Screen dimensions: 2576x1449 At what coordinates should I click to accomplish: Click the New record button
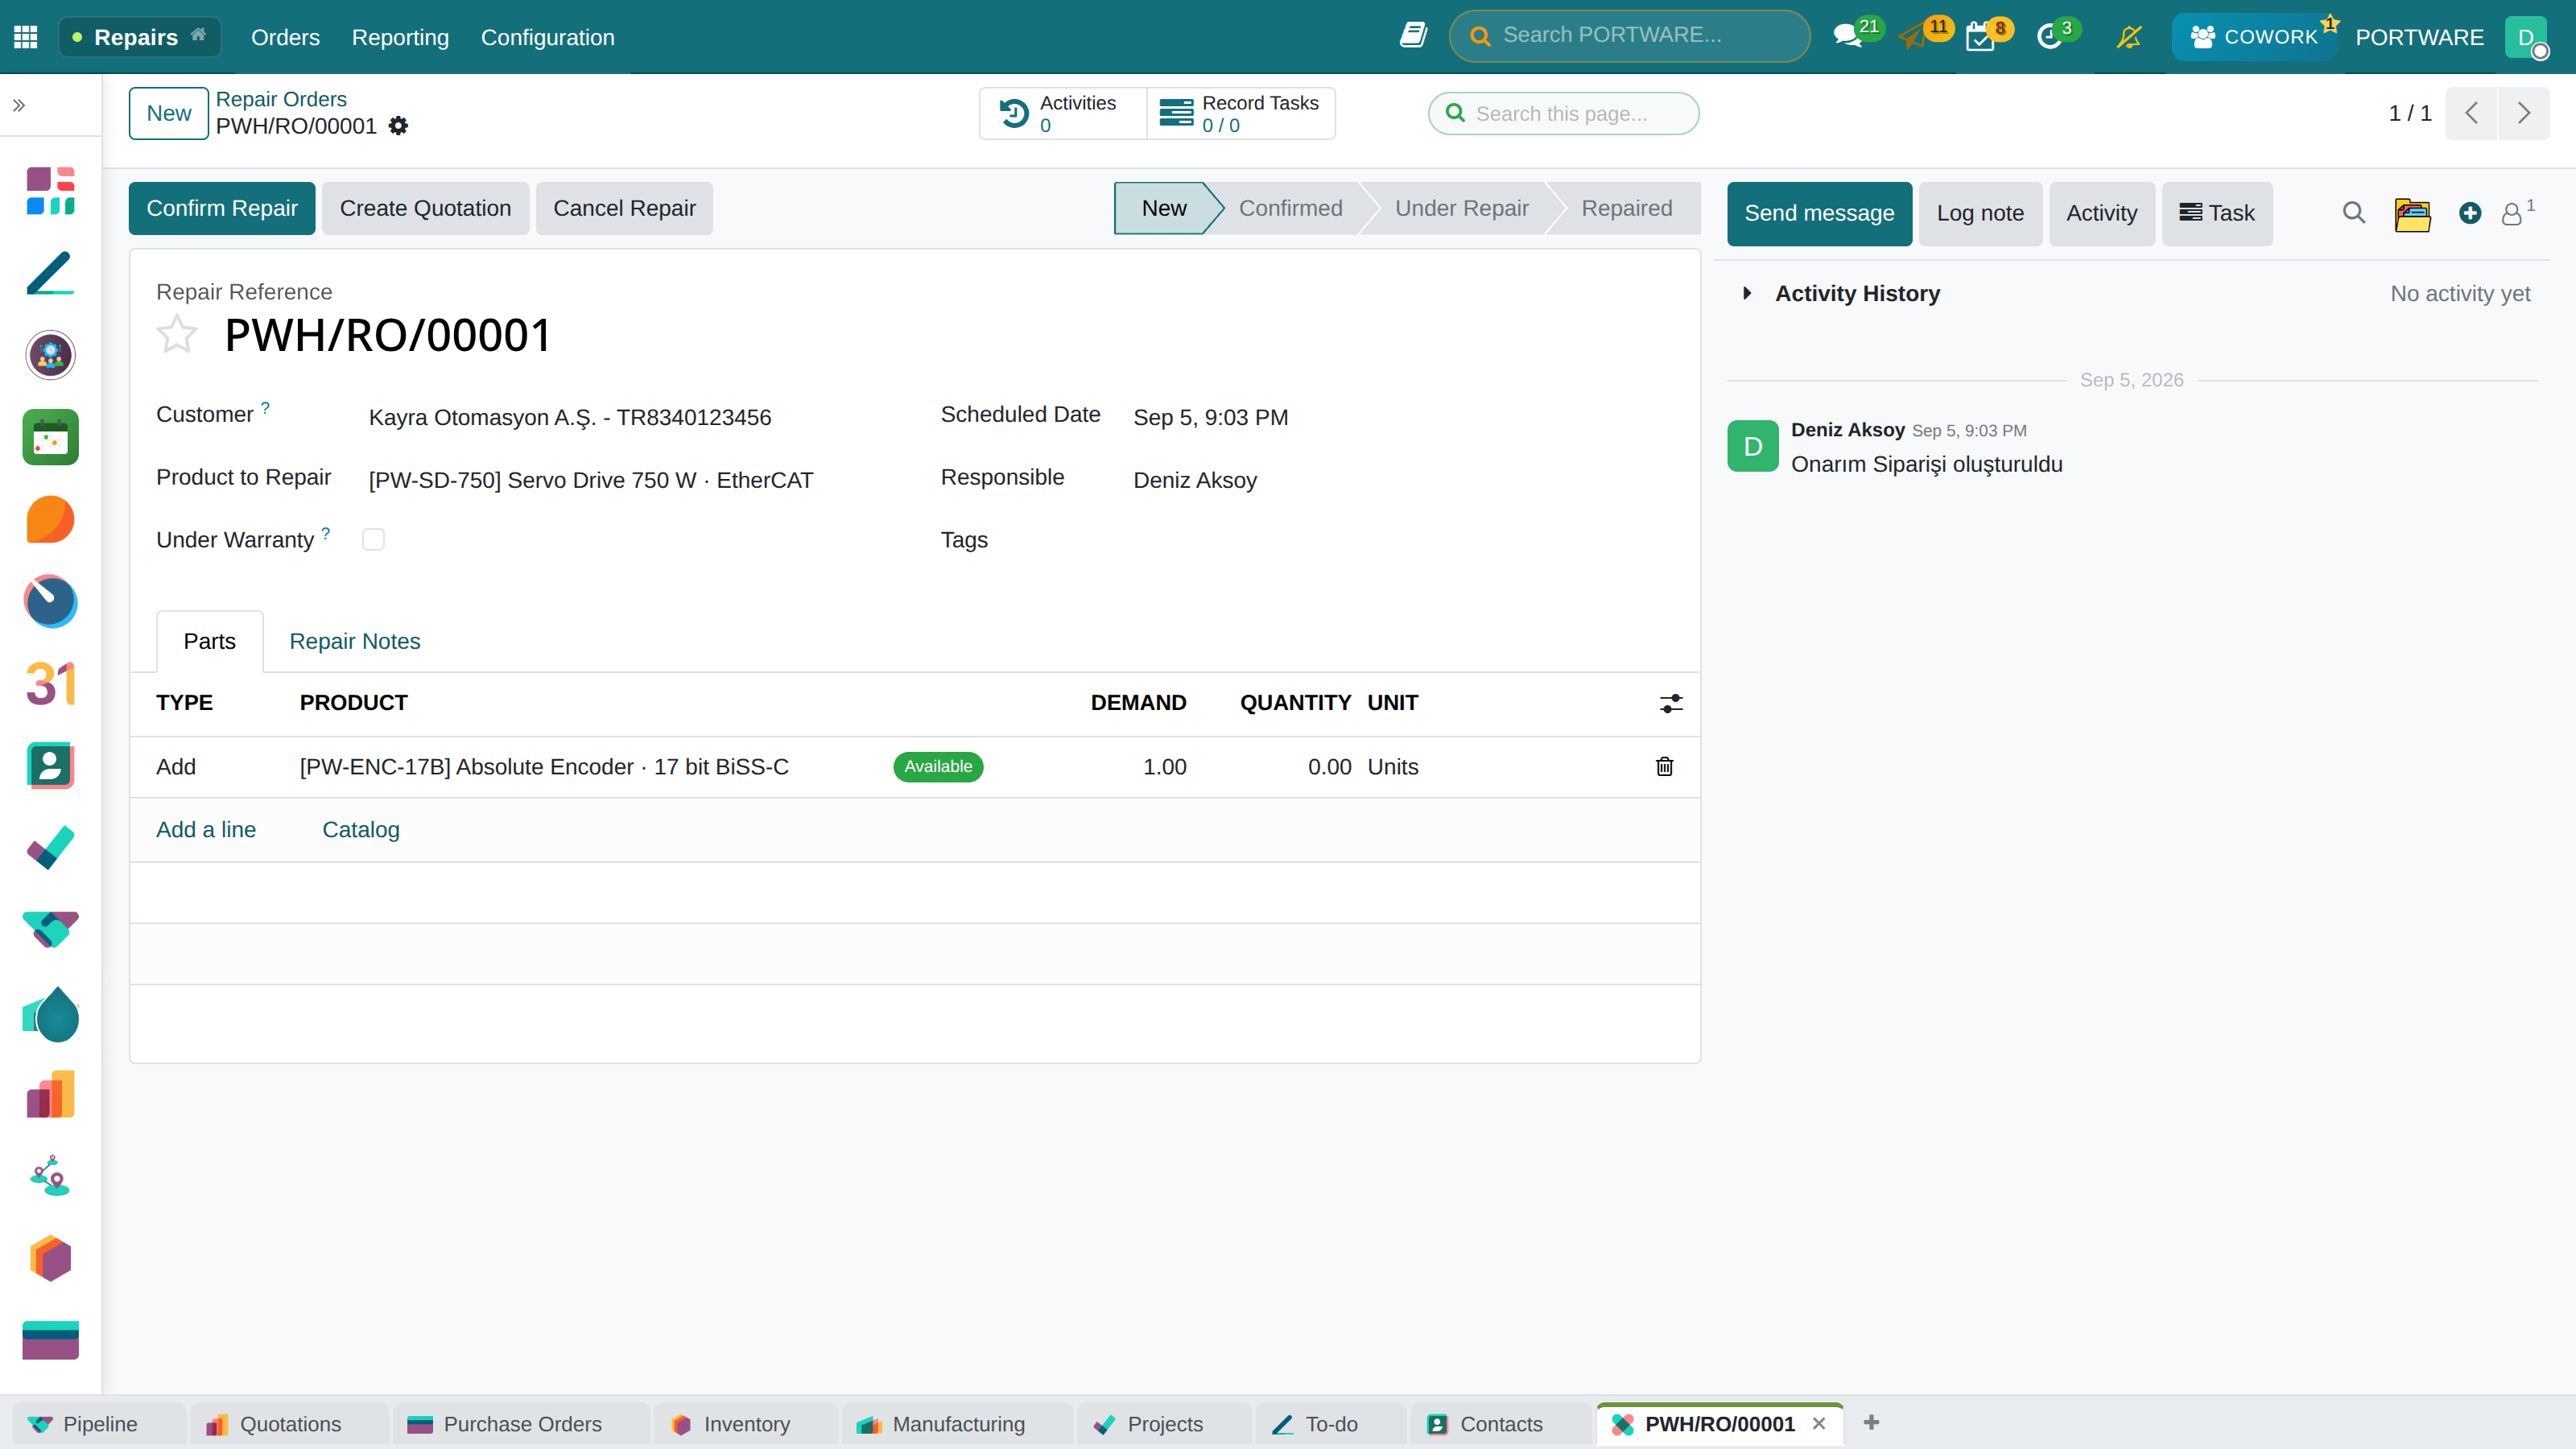168,113
